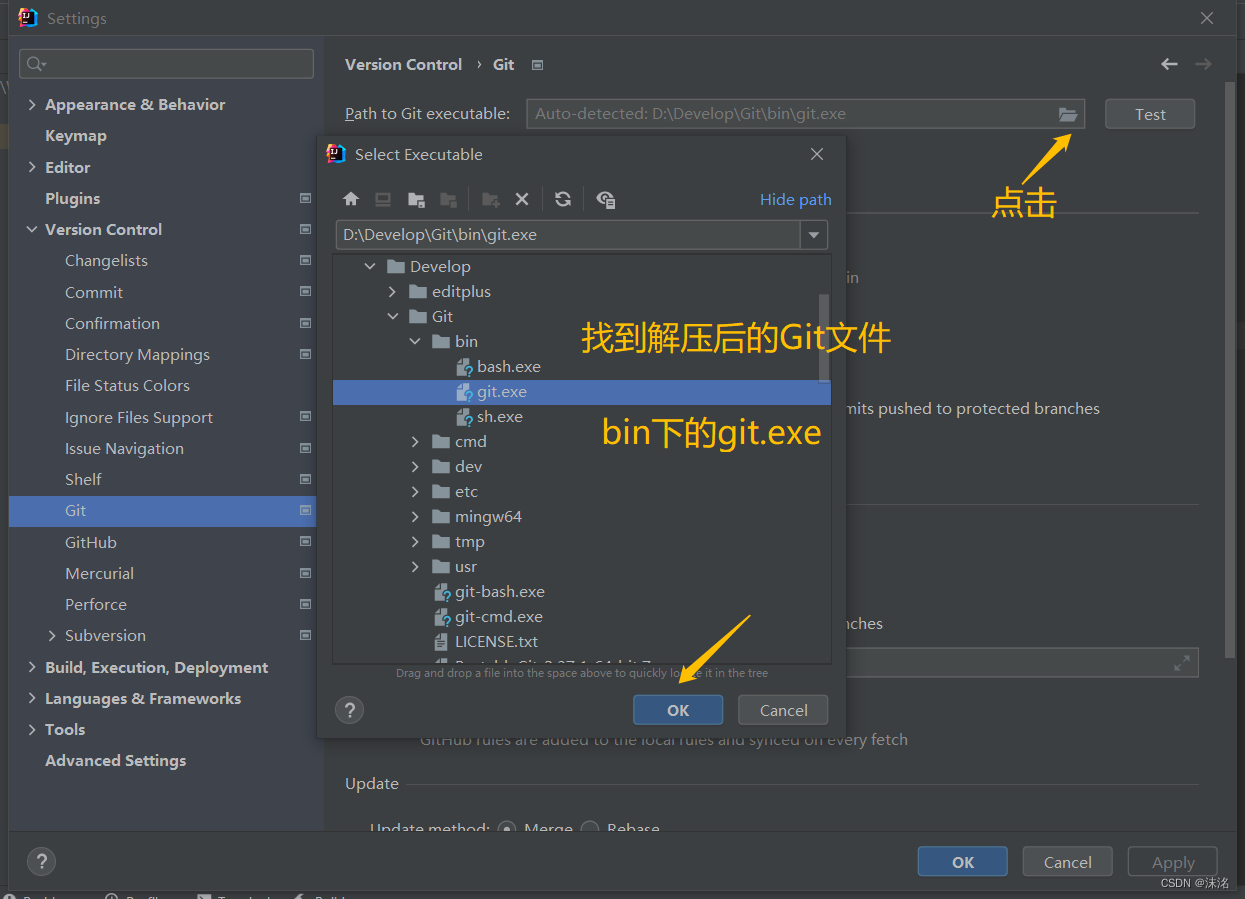Click the project icon on the Perforce row

[305, 604]
